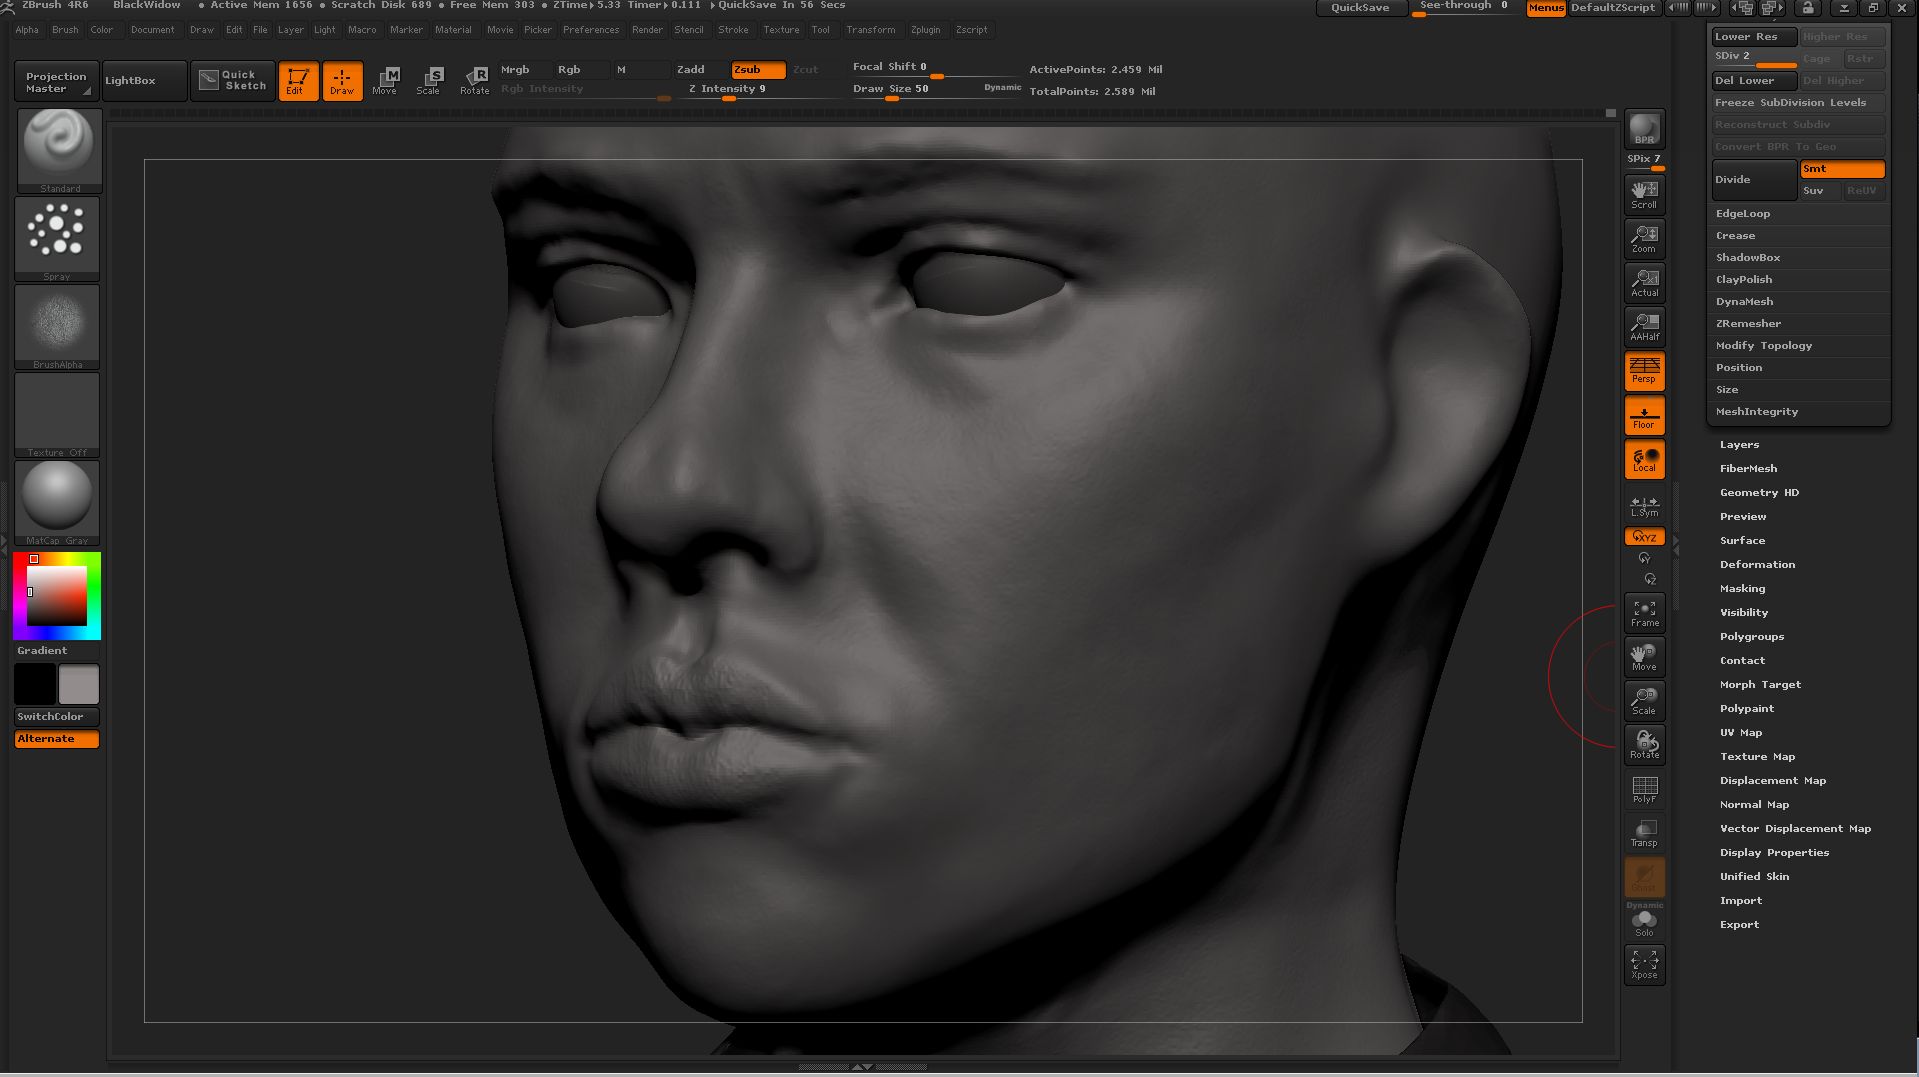Click the Frame mesh icon
1919x1077 pixels.
[x=1644, y=612]
